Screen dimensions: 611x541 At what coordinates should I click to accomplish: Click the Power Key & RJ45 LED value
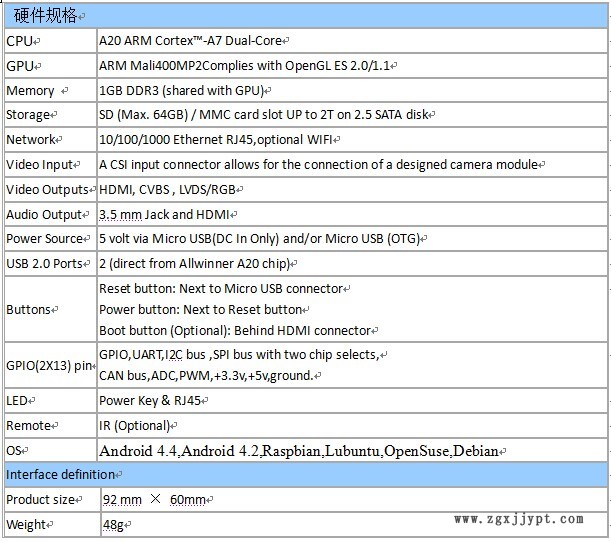click(152, 401)
